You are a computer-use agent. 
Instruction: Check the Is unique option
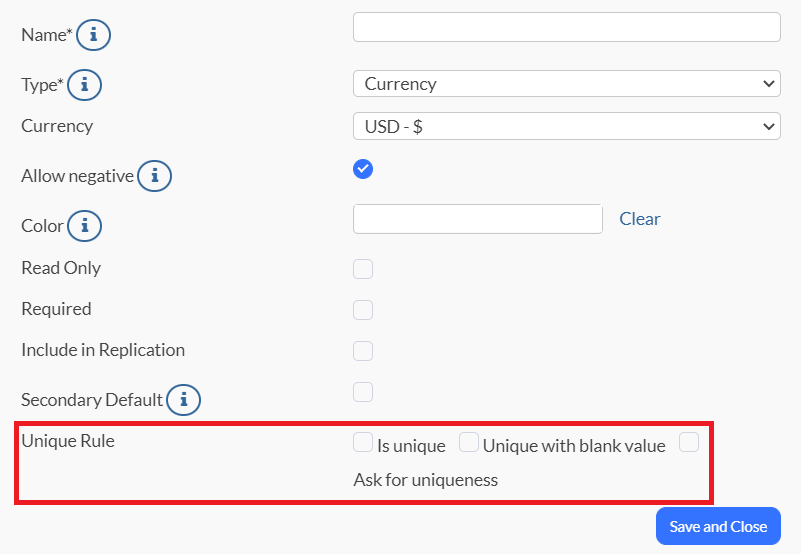click(363, 442)
